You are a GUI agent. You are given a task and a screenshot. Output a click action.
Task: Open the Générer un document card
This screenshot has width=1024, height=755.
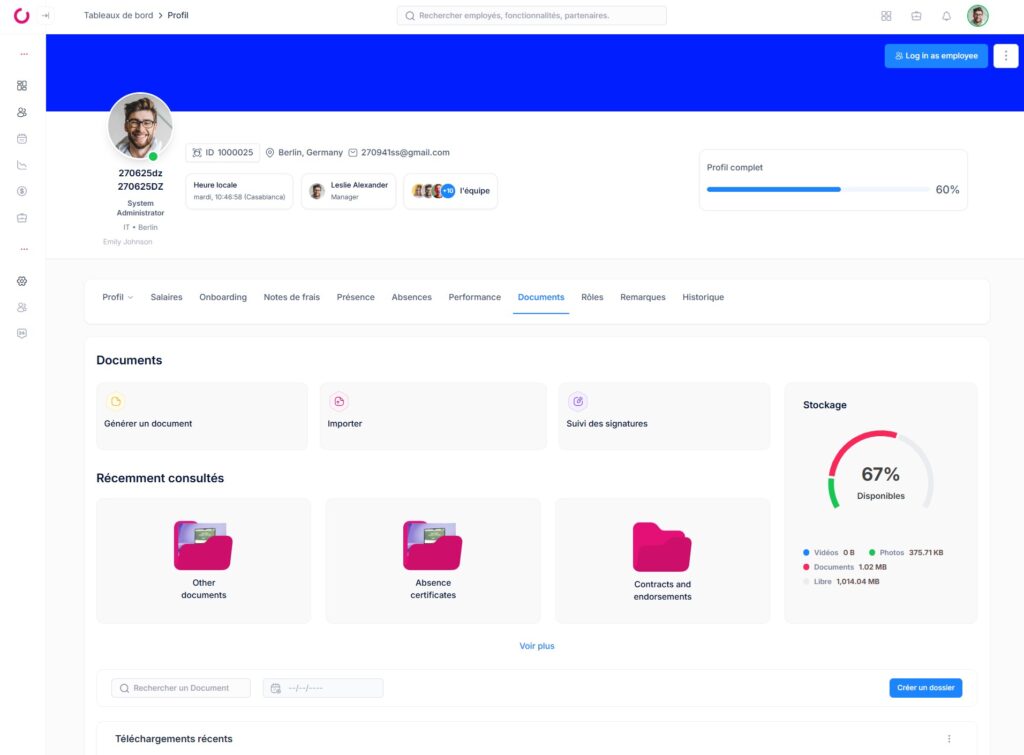click(201, 416)
